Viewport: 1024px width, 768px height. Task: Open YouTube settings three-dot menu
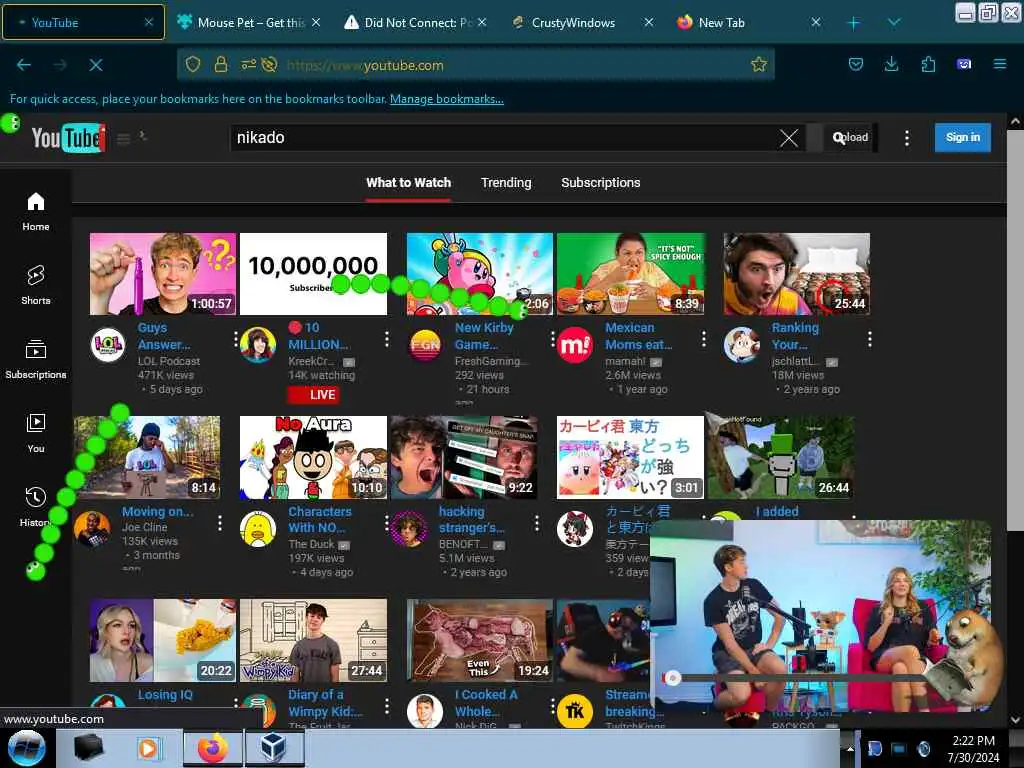point(906,138)
